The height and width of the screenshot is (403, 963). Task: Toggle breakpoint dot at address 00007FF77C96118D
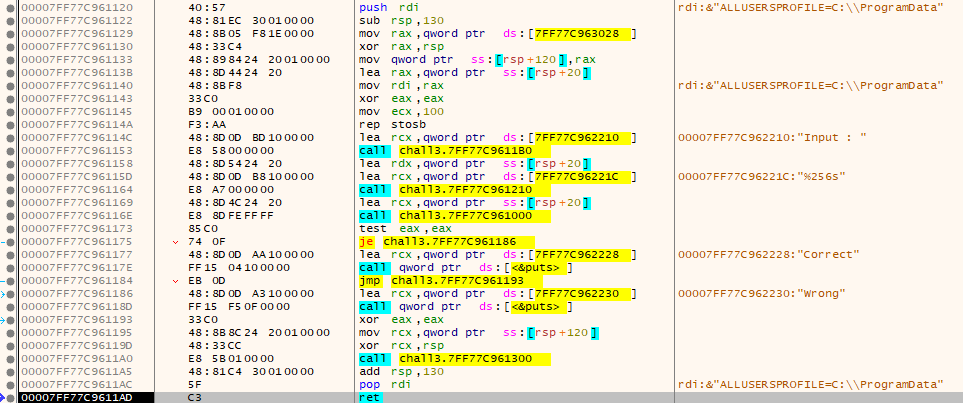tap(10, 307)
